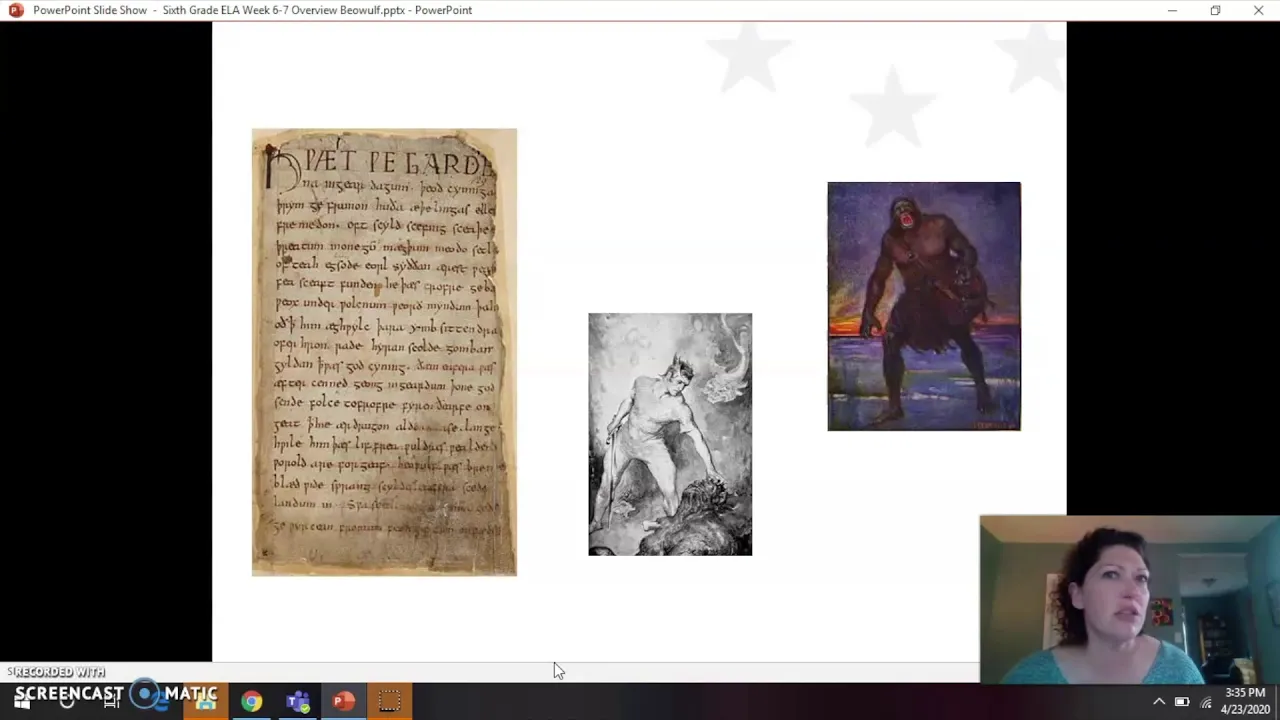1280x720 pixels.
Task: Minimize the PowerPoint slide show window
Action: 1172,10
